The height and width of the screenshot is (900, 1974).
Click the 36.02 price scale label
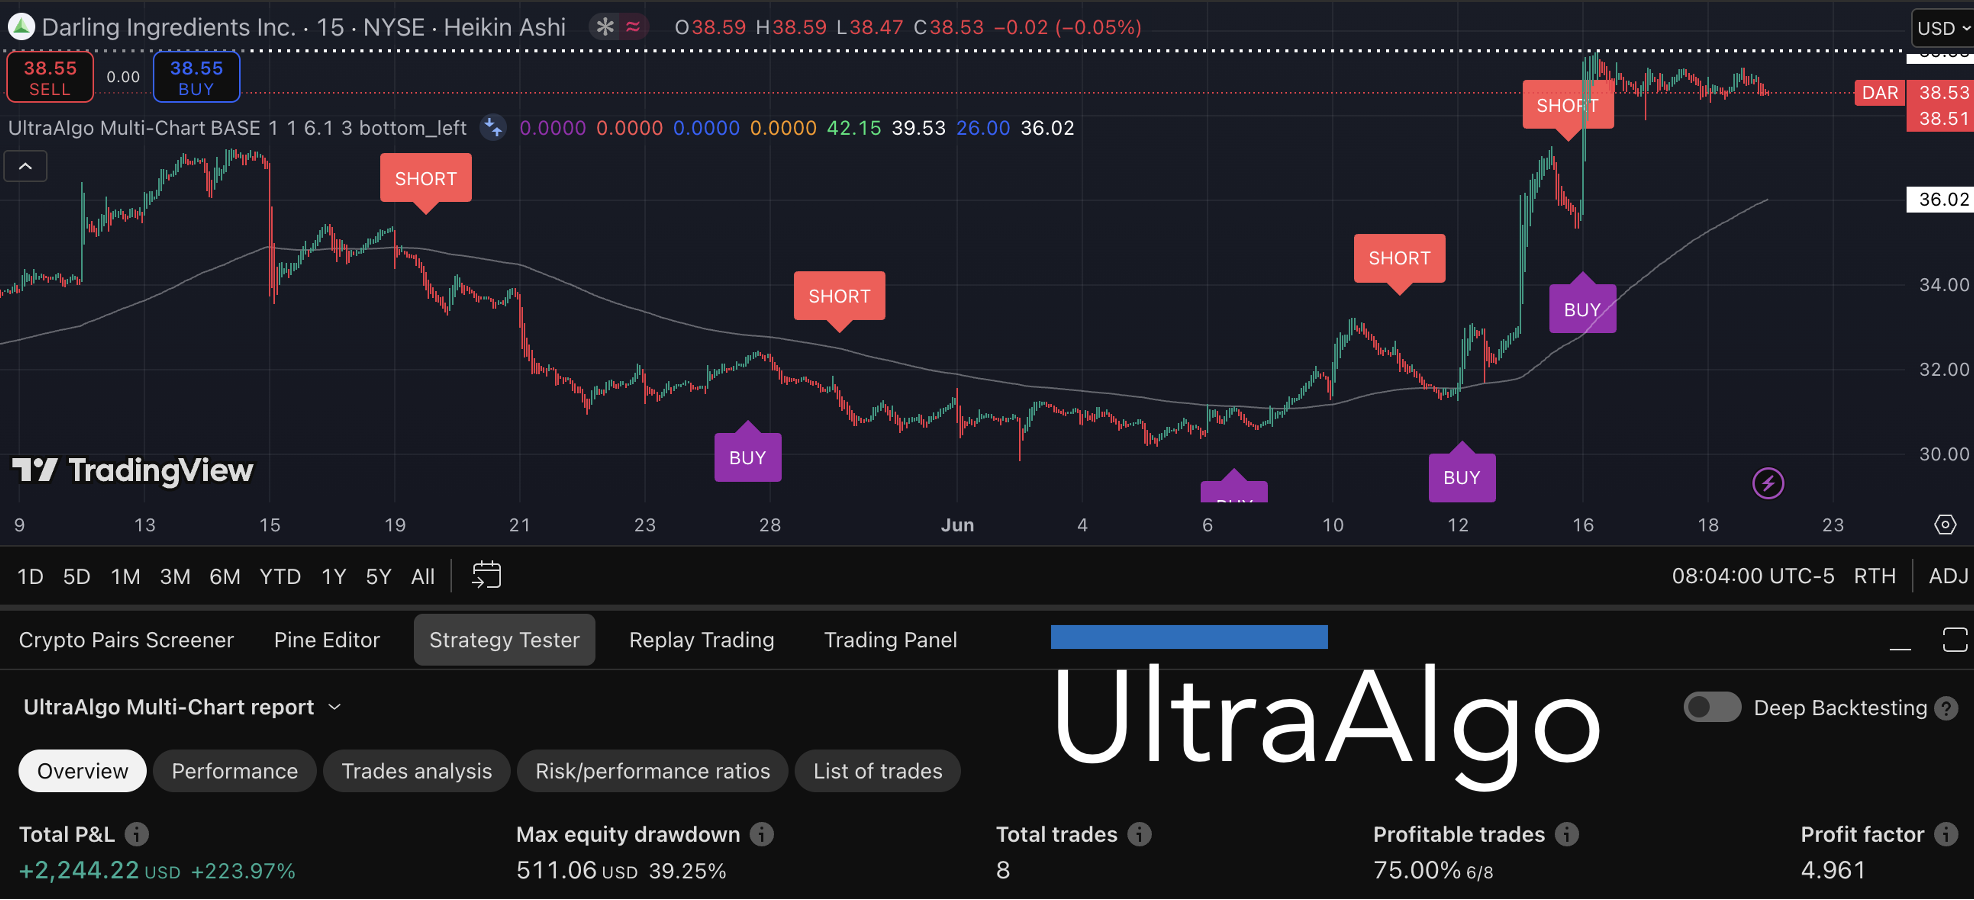1941,200
